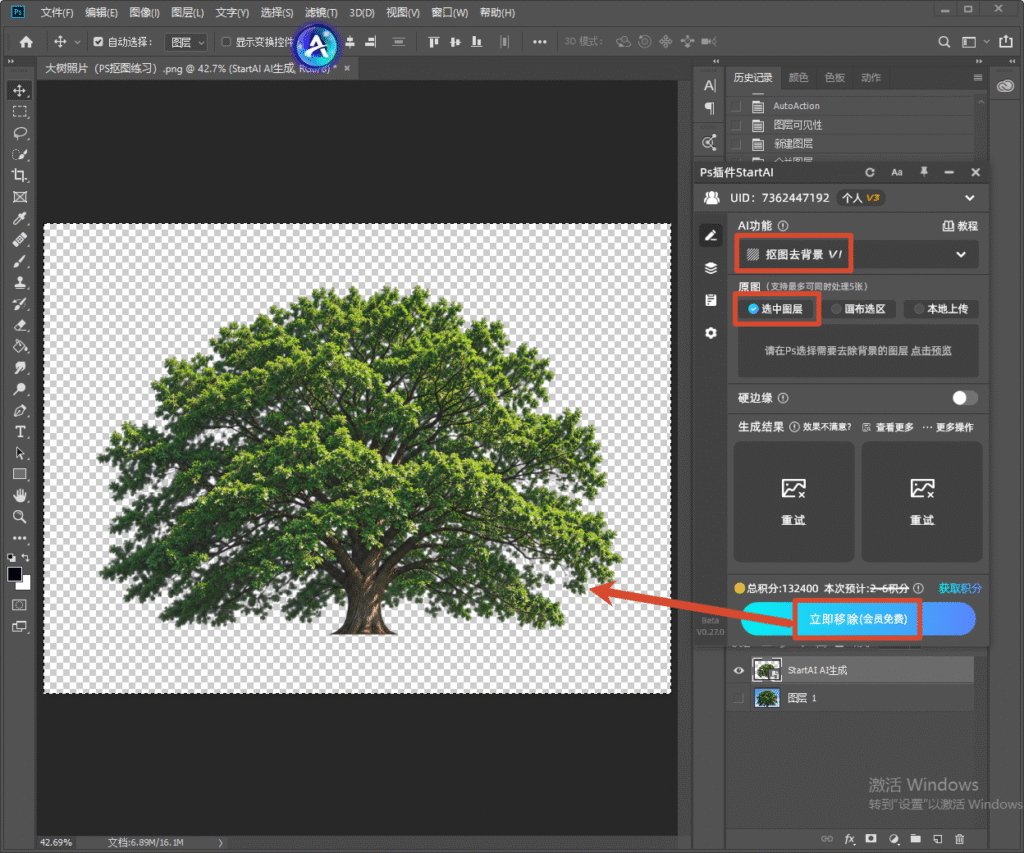Select the Move tool

tap(20, 90)
